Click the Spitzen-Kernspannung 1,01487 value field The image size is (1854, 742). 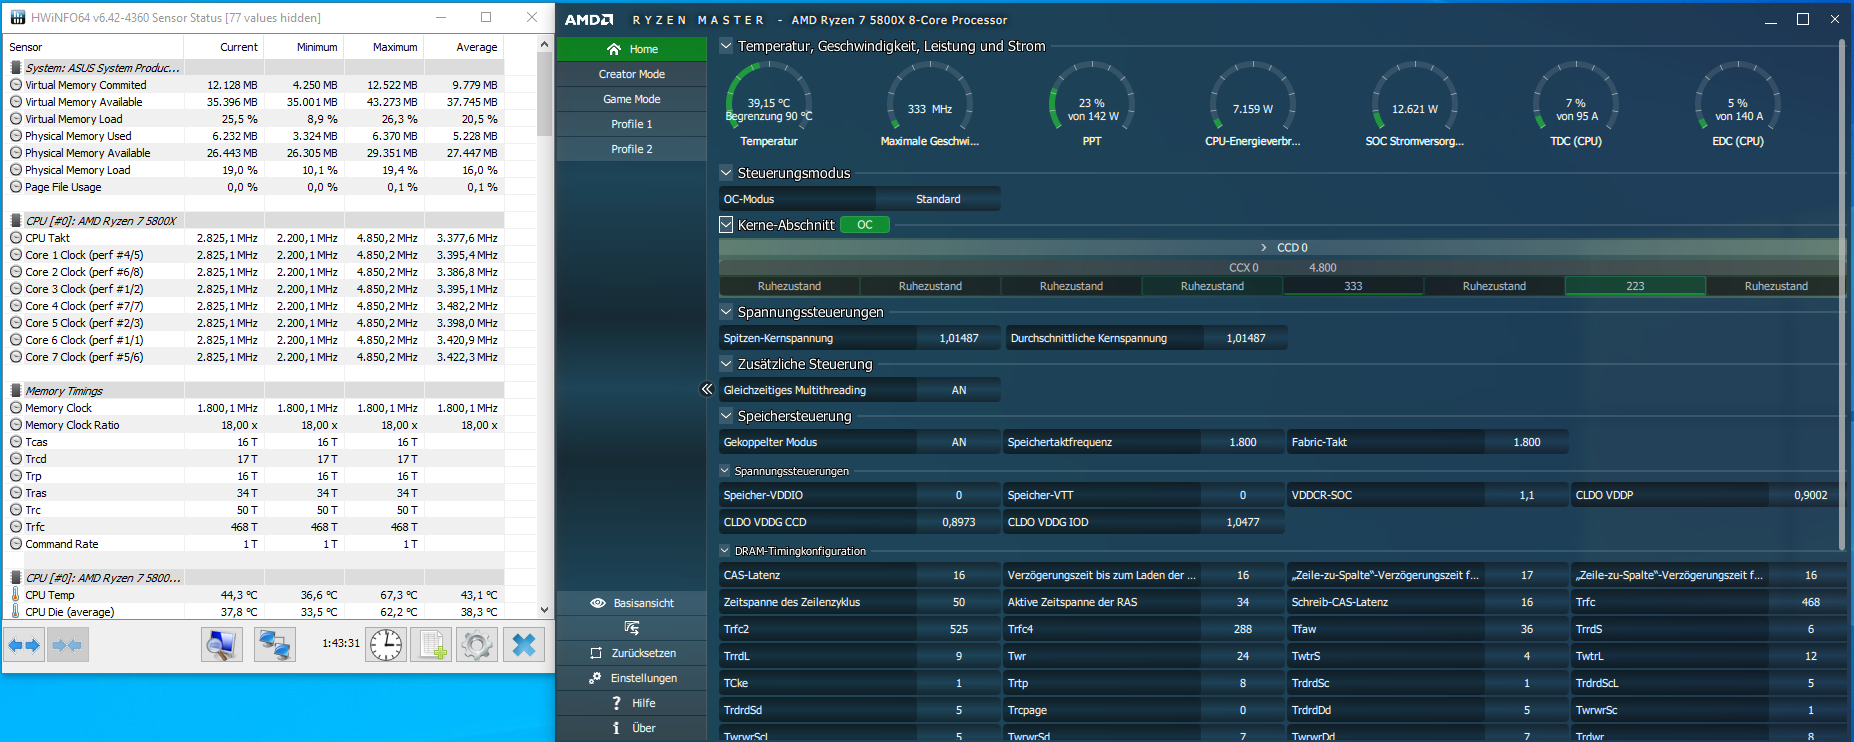click(959, 338)
